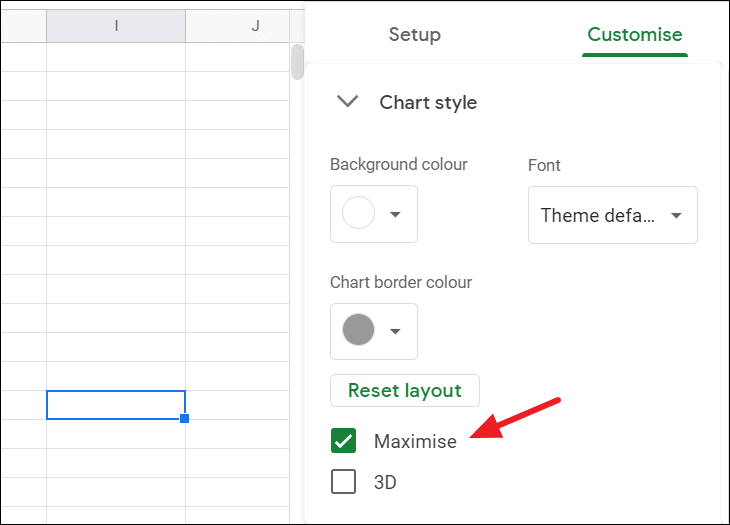Click the 3D label text
Screen dimensions: 730x525
385,482
